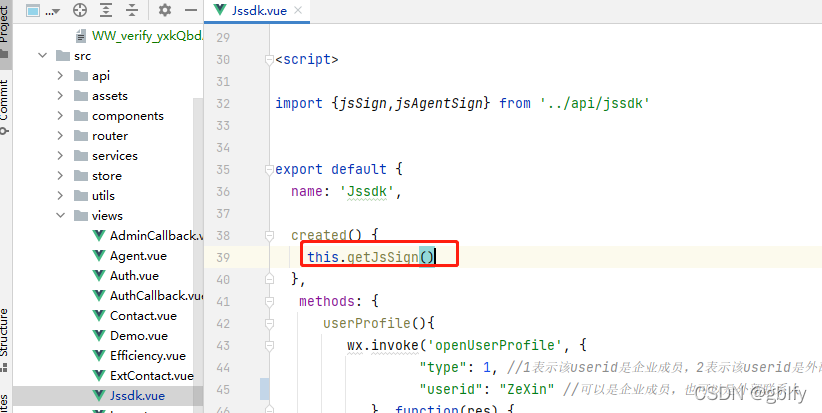Viewport: 822px width, 413px height.
Task: Expand the utils folder
Action: (x=61, y=195)
